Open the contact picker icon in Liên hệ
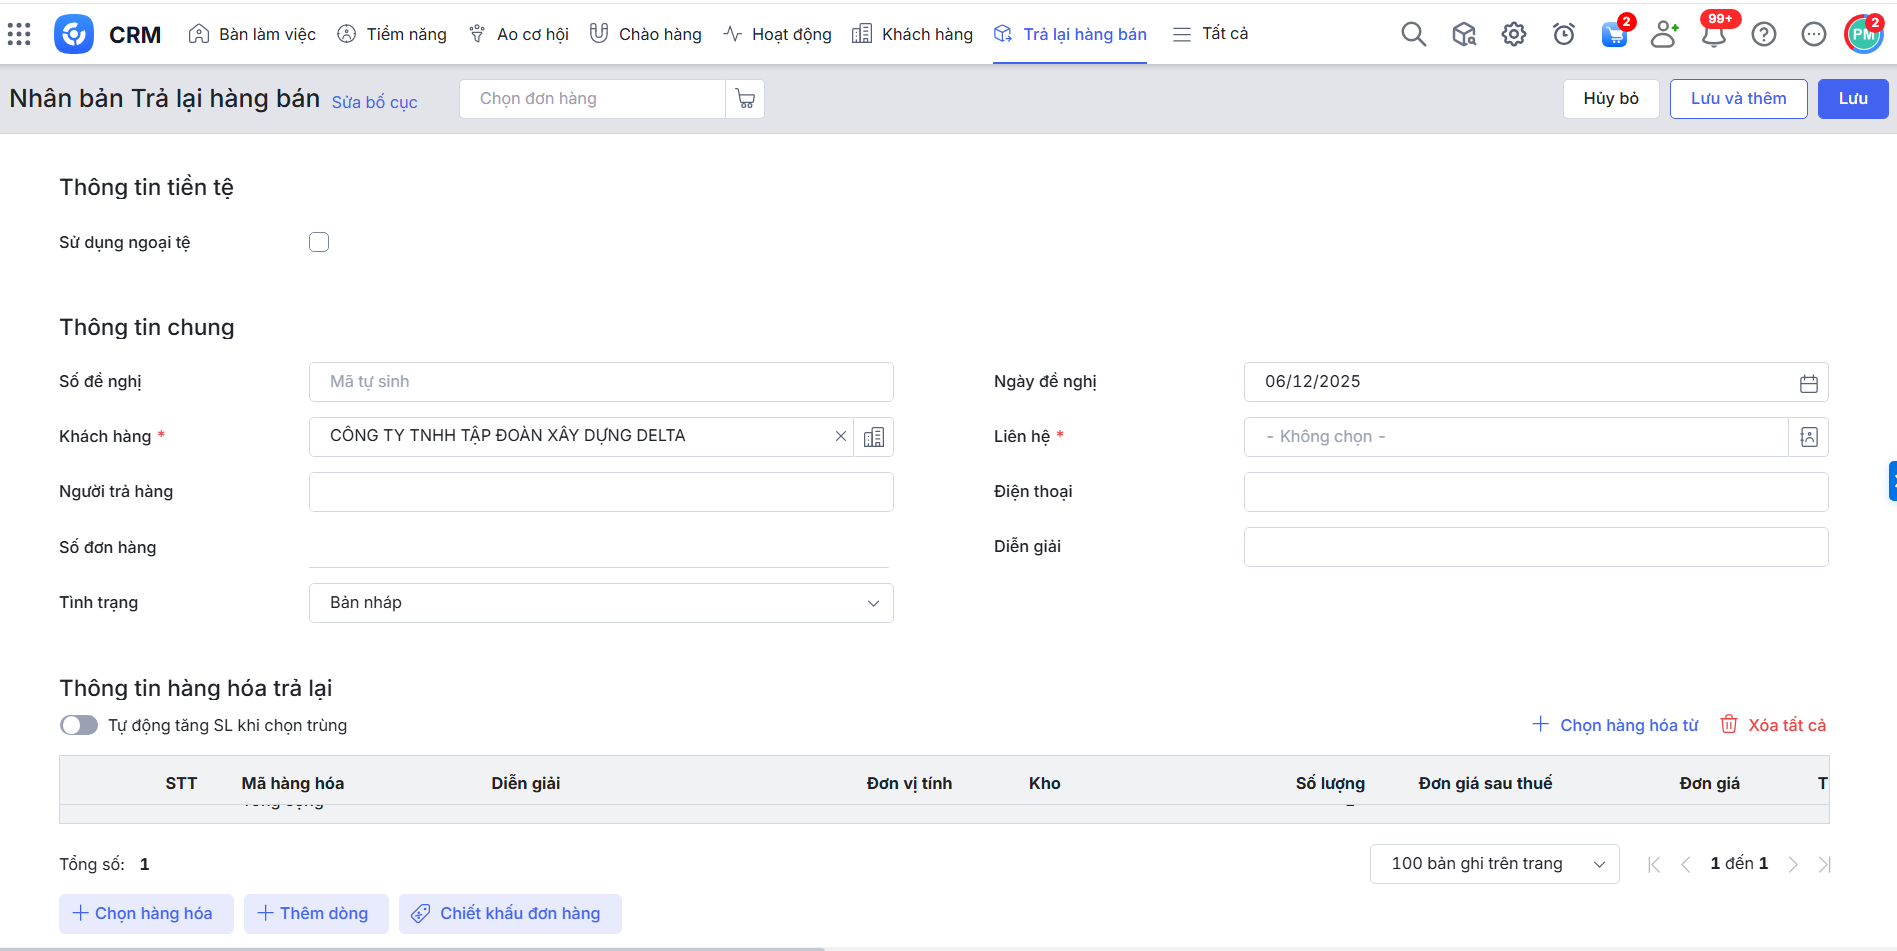1897x951 pixels. tap(1808, 437)
